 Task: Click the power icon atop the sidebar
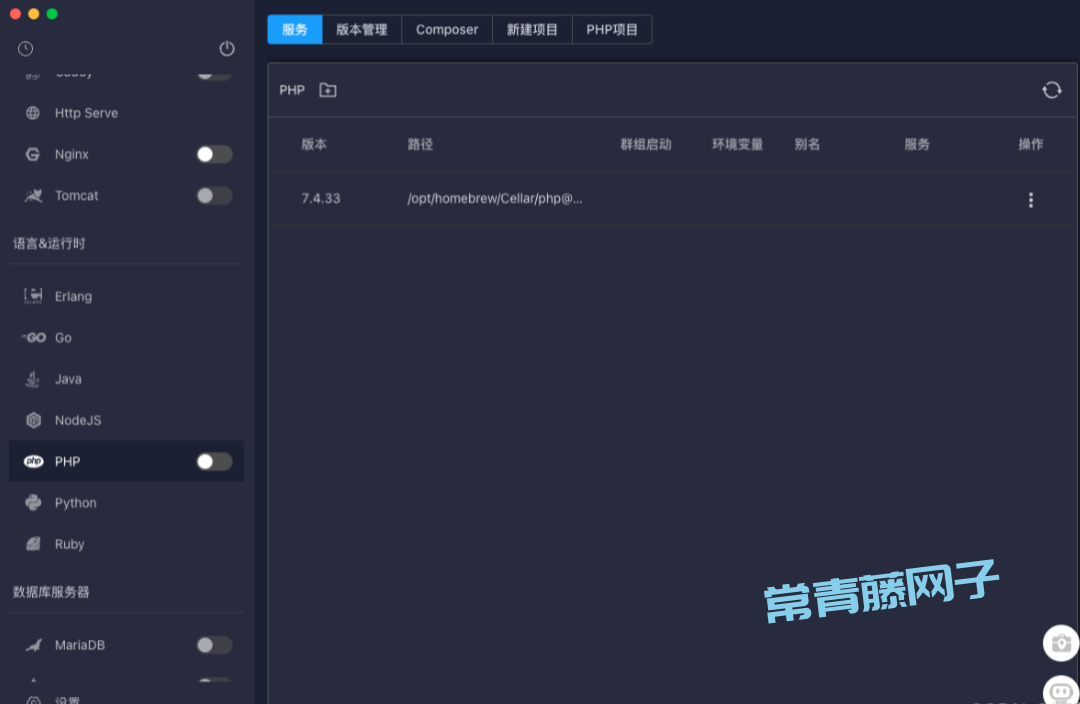tap(227, 47)
